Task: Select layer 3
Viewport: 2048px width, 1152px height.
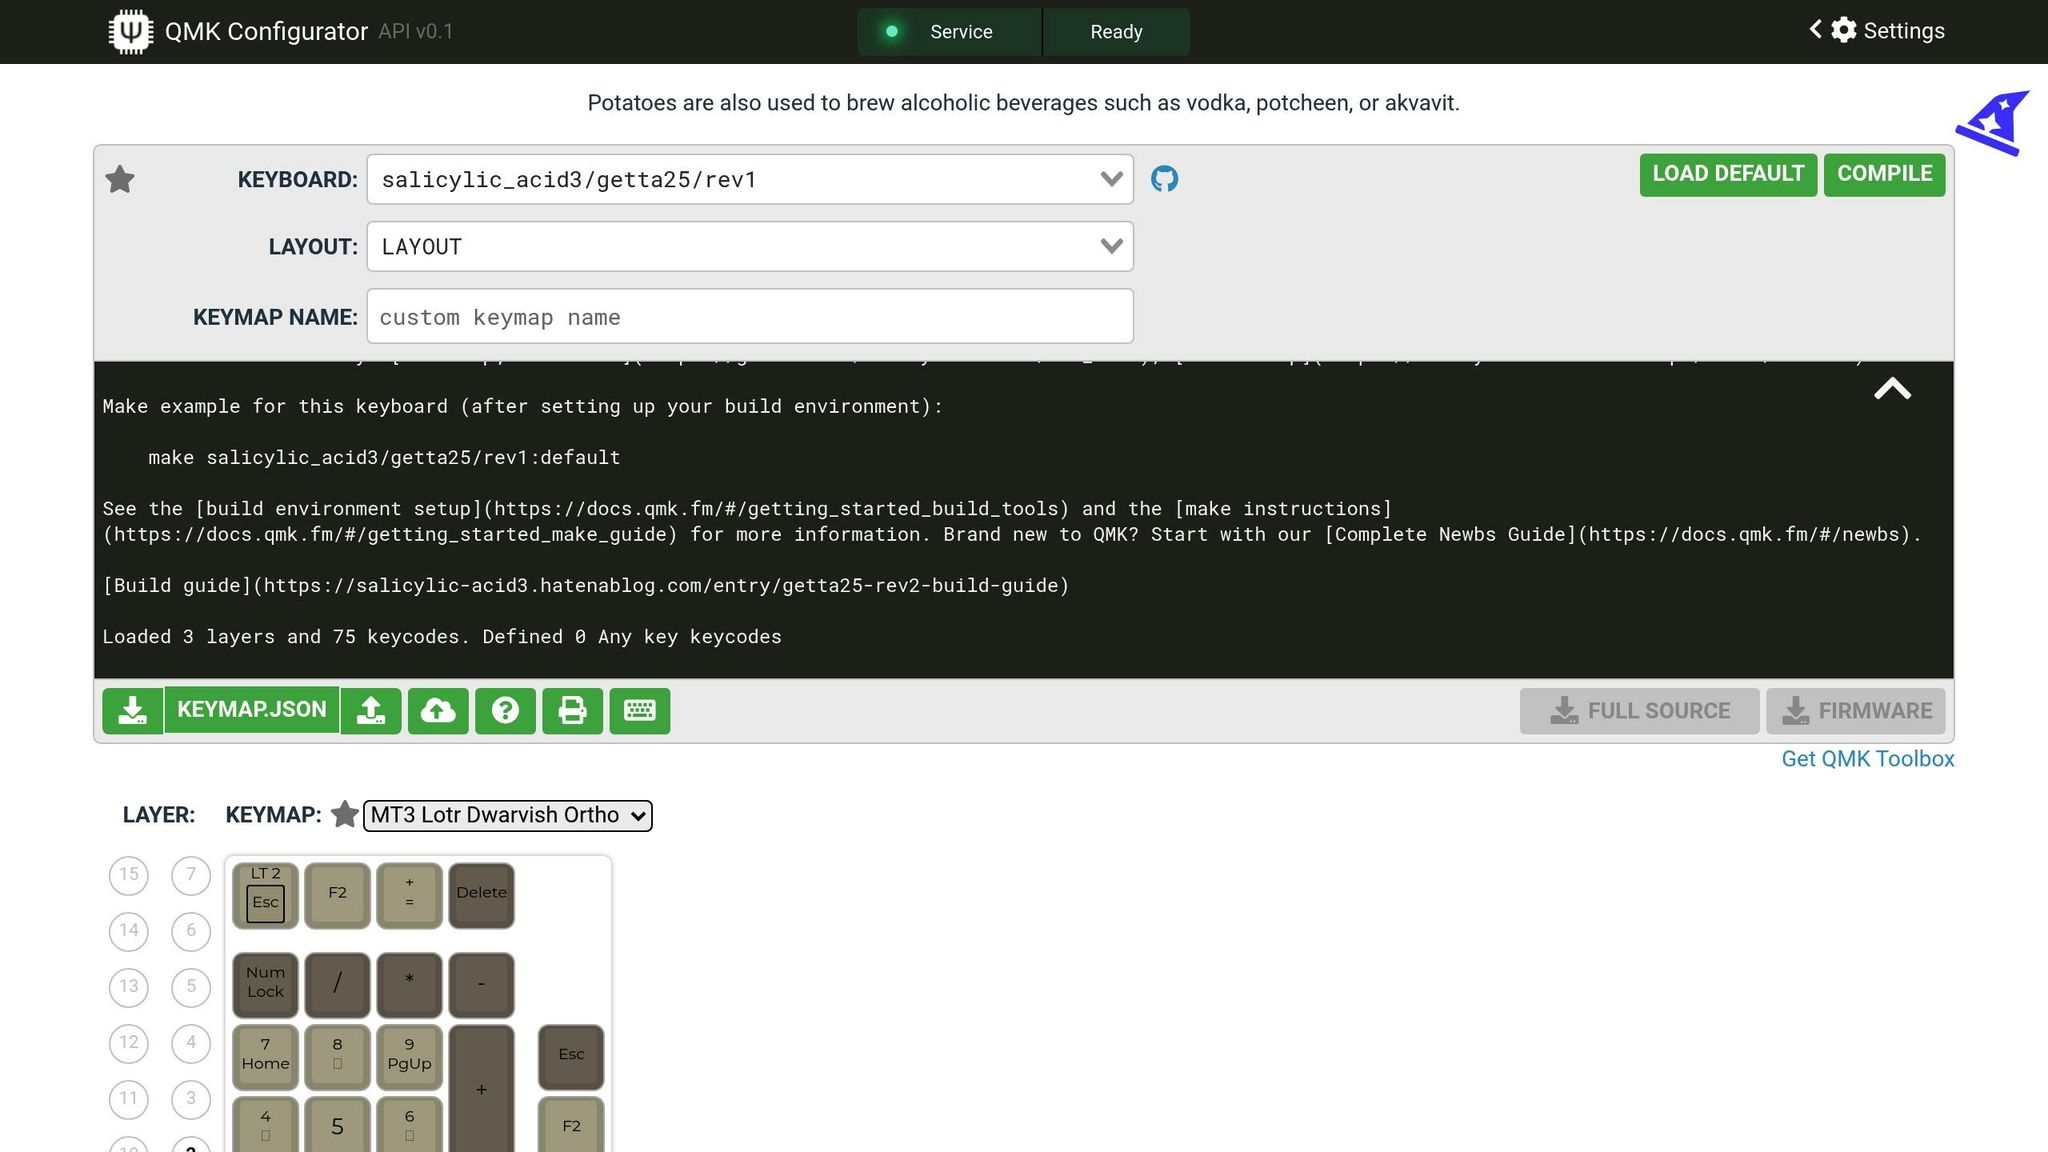Action: click(x=191, y=1099)
